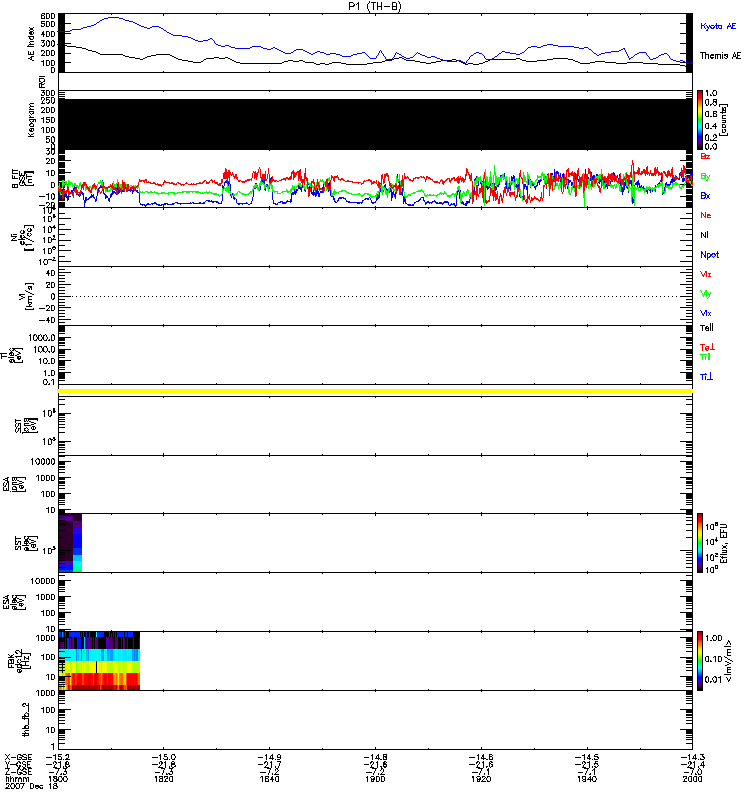Click the -15.0 X-GSE position value
The image size is (750, 800).
coord(163,757)
